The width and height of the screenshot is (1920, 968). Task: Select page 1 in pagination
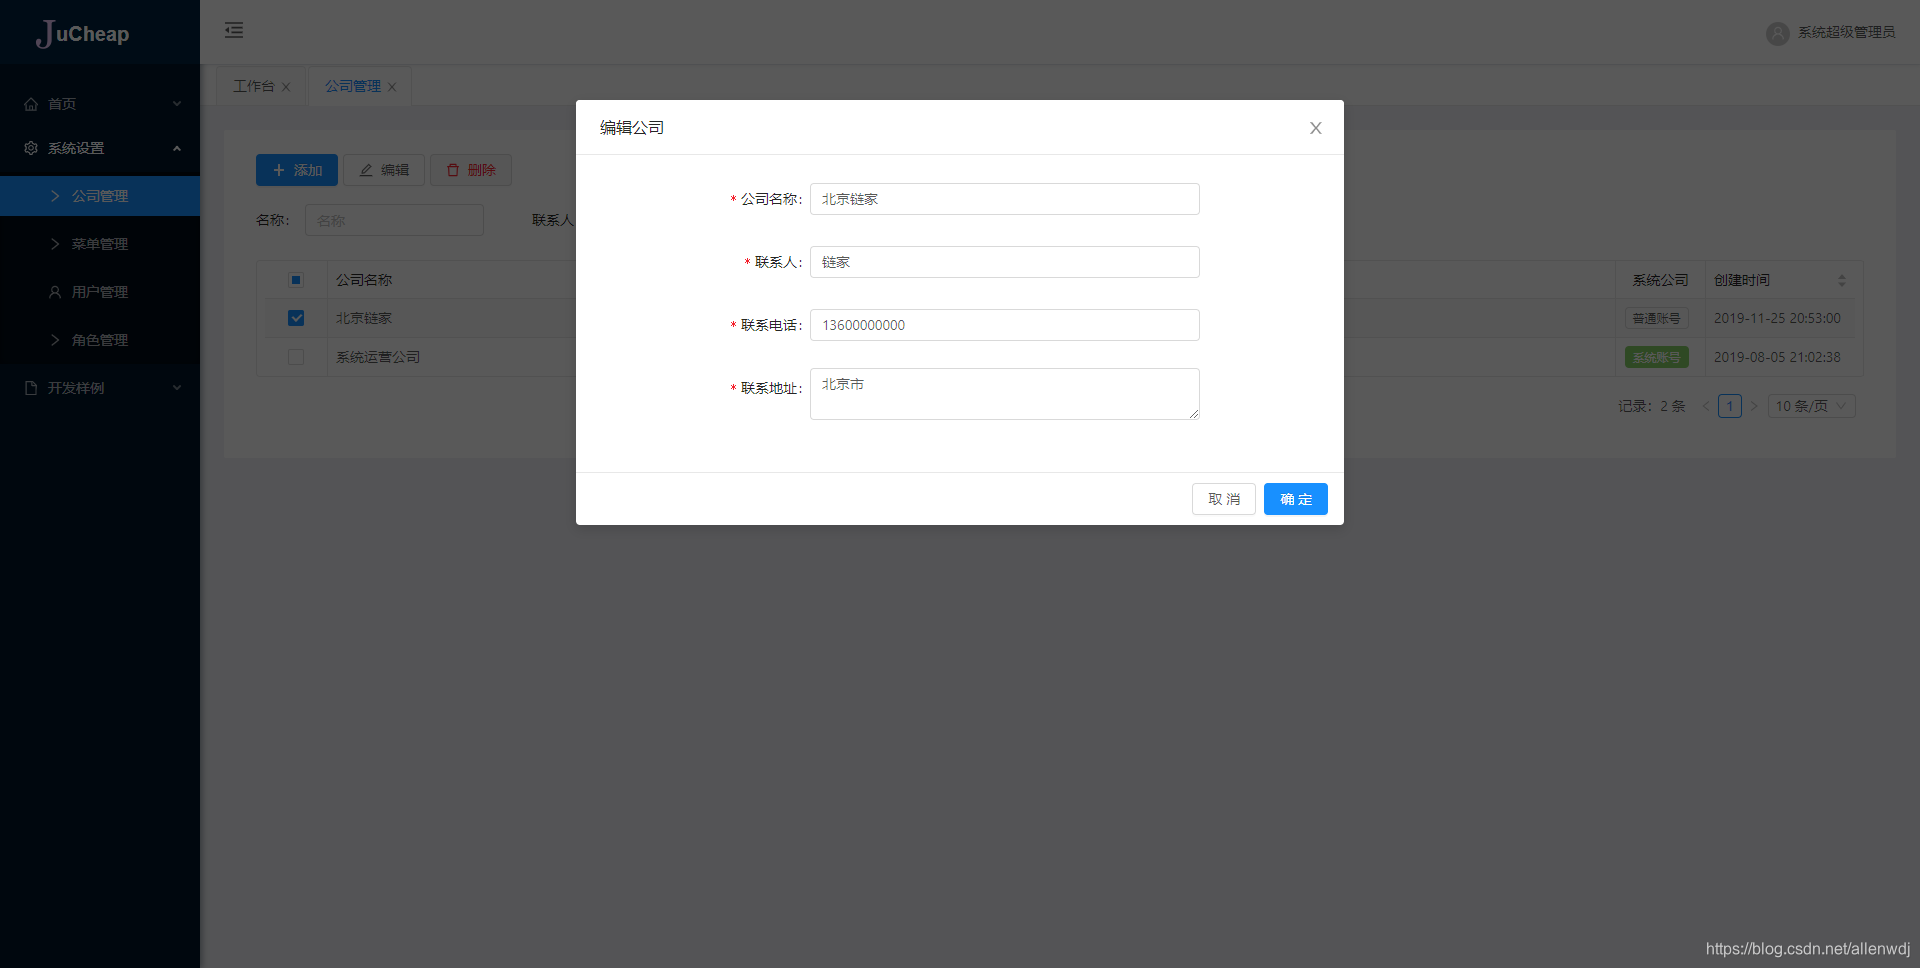click(1730, 406)
